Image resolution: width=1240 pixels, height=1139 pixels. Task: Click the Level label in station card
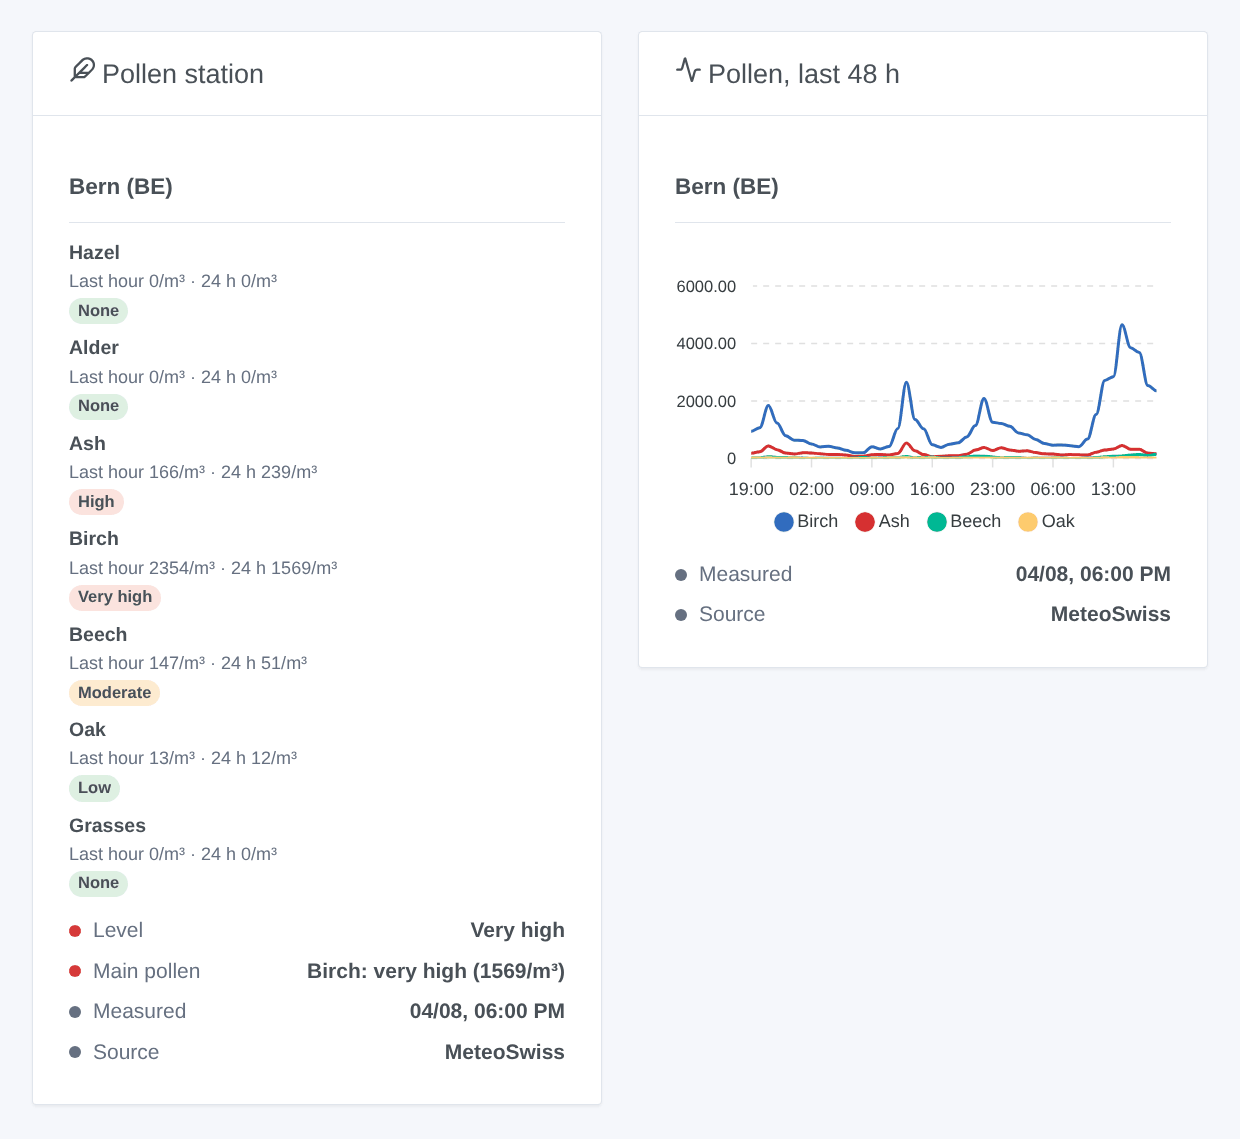[x=118, y=930]
